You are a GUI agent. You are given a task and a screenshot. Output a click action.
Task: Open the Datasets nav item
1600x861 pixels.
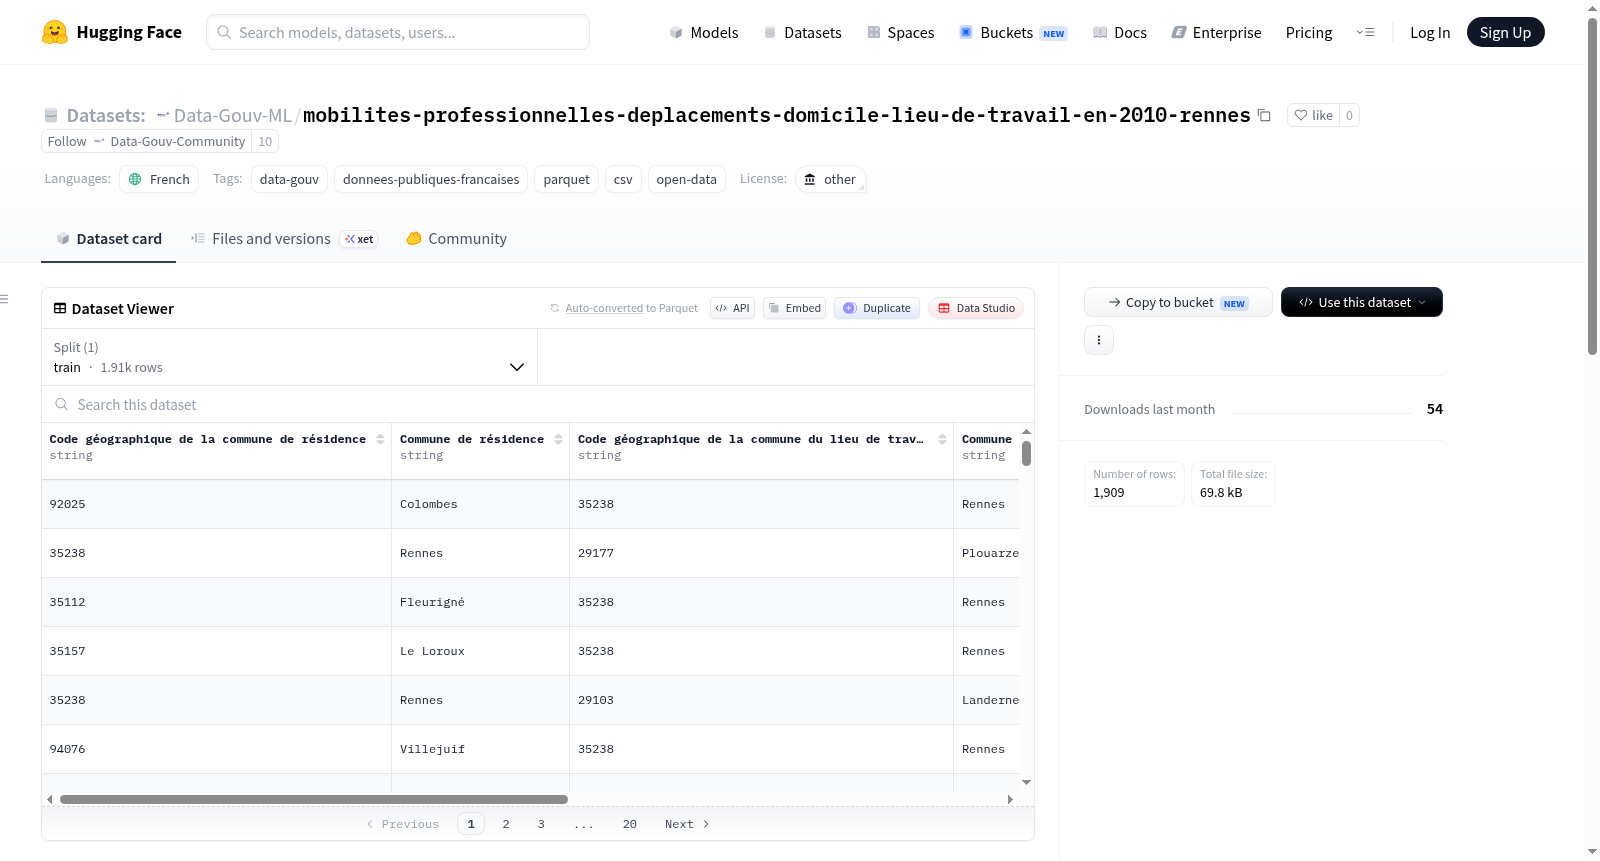(x=803, y=32)
